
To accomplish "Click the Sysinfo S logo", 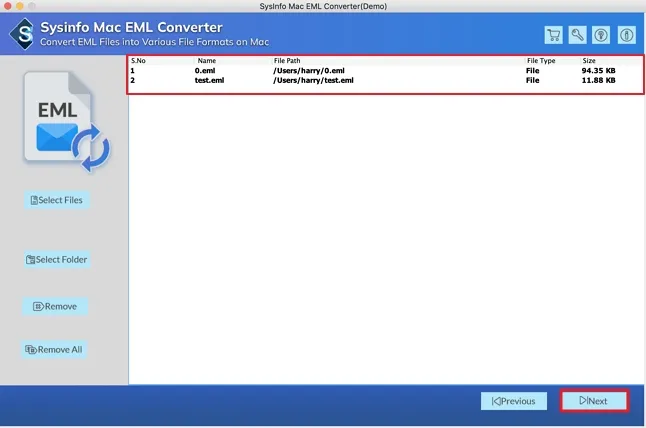I will tap(23, 34).
